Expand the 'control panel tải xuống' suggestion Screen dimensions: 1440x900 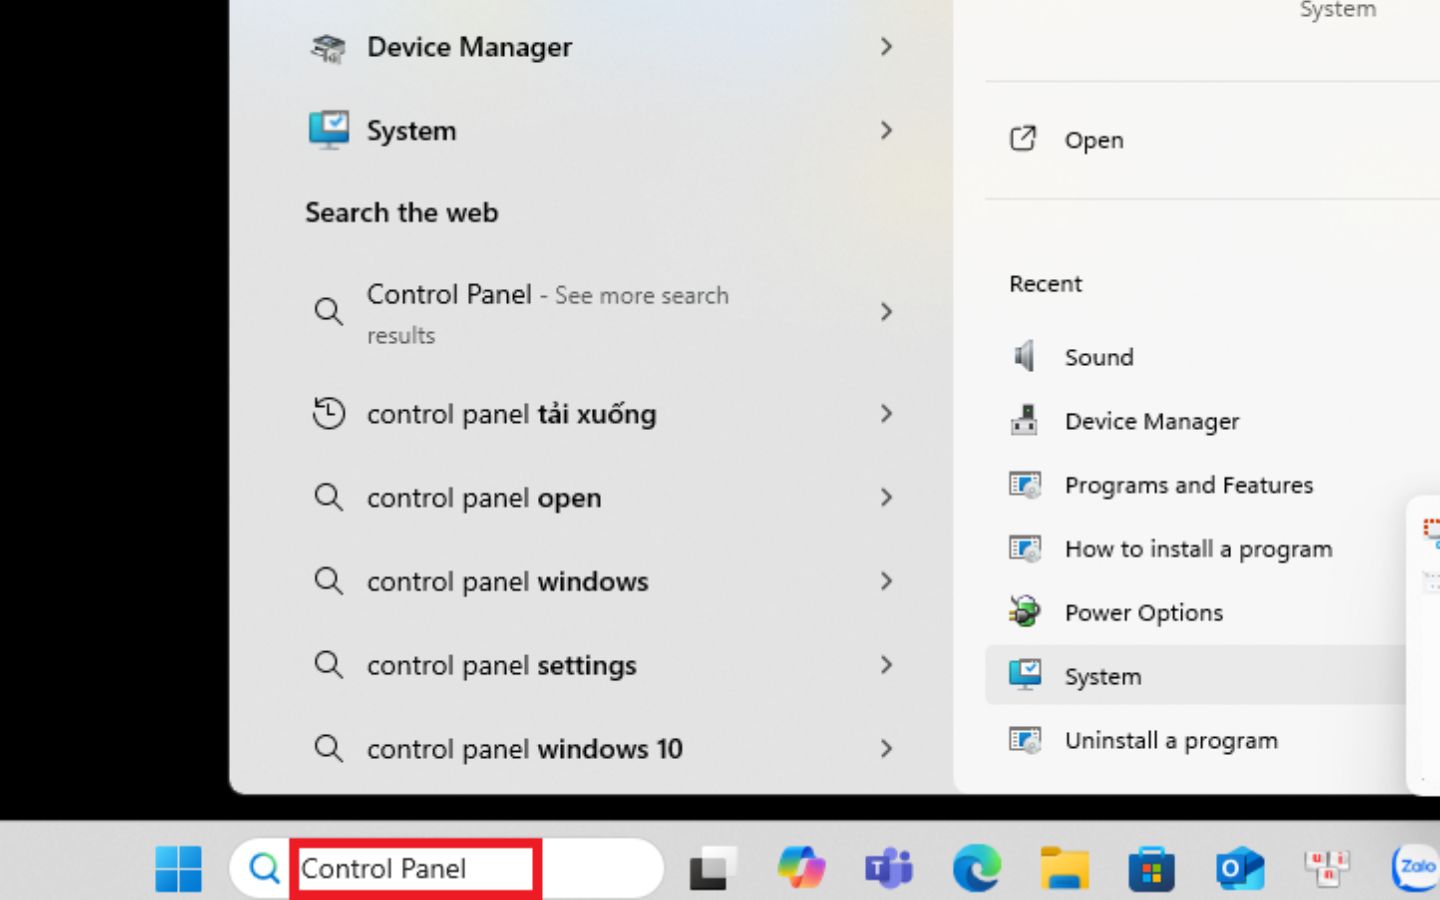coord(886,414)
